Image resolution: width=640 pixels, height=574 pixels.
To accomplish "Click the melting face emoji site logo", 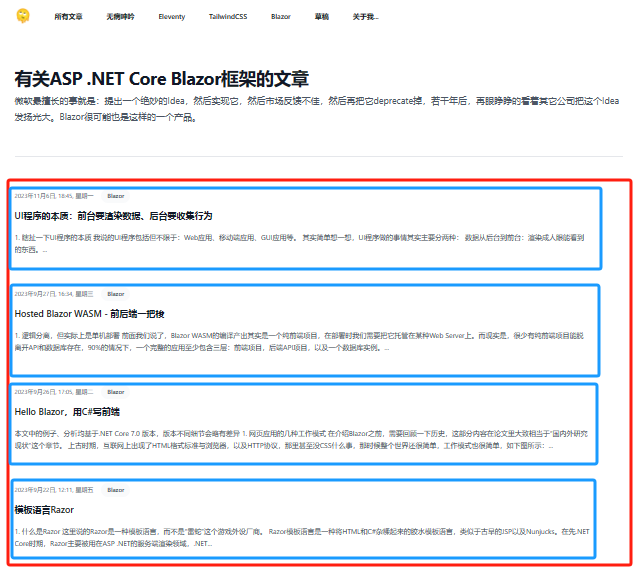I will 23,16.
